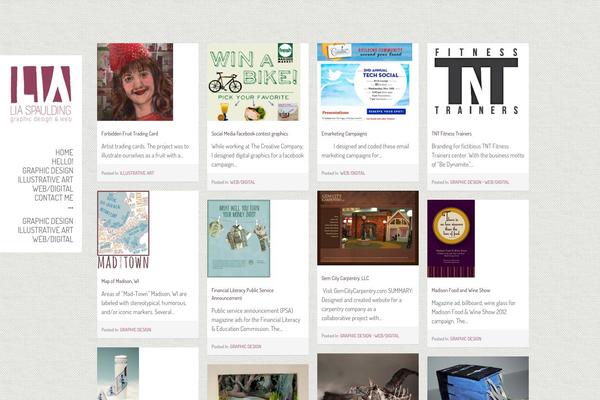Image resolution: width=600 pixels, height=400 pixels.
Task: Open the CONTACT ME menu item
Action: [54, 198]
